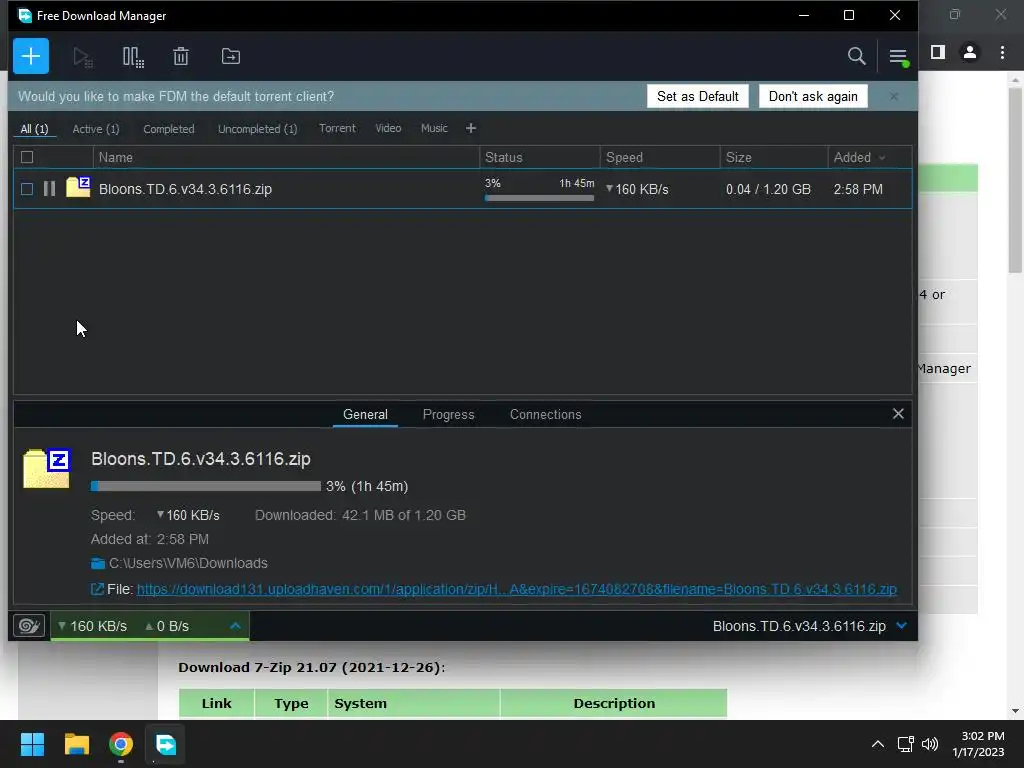Click the blue plus add download button
The width and height of the screenshot is (1024, 768).
click(x=31, y=56)
